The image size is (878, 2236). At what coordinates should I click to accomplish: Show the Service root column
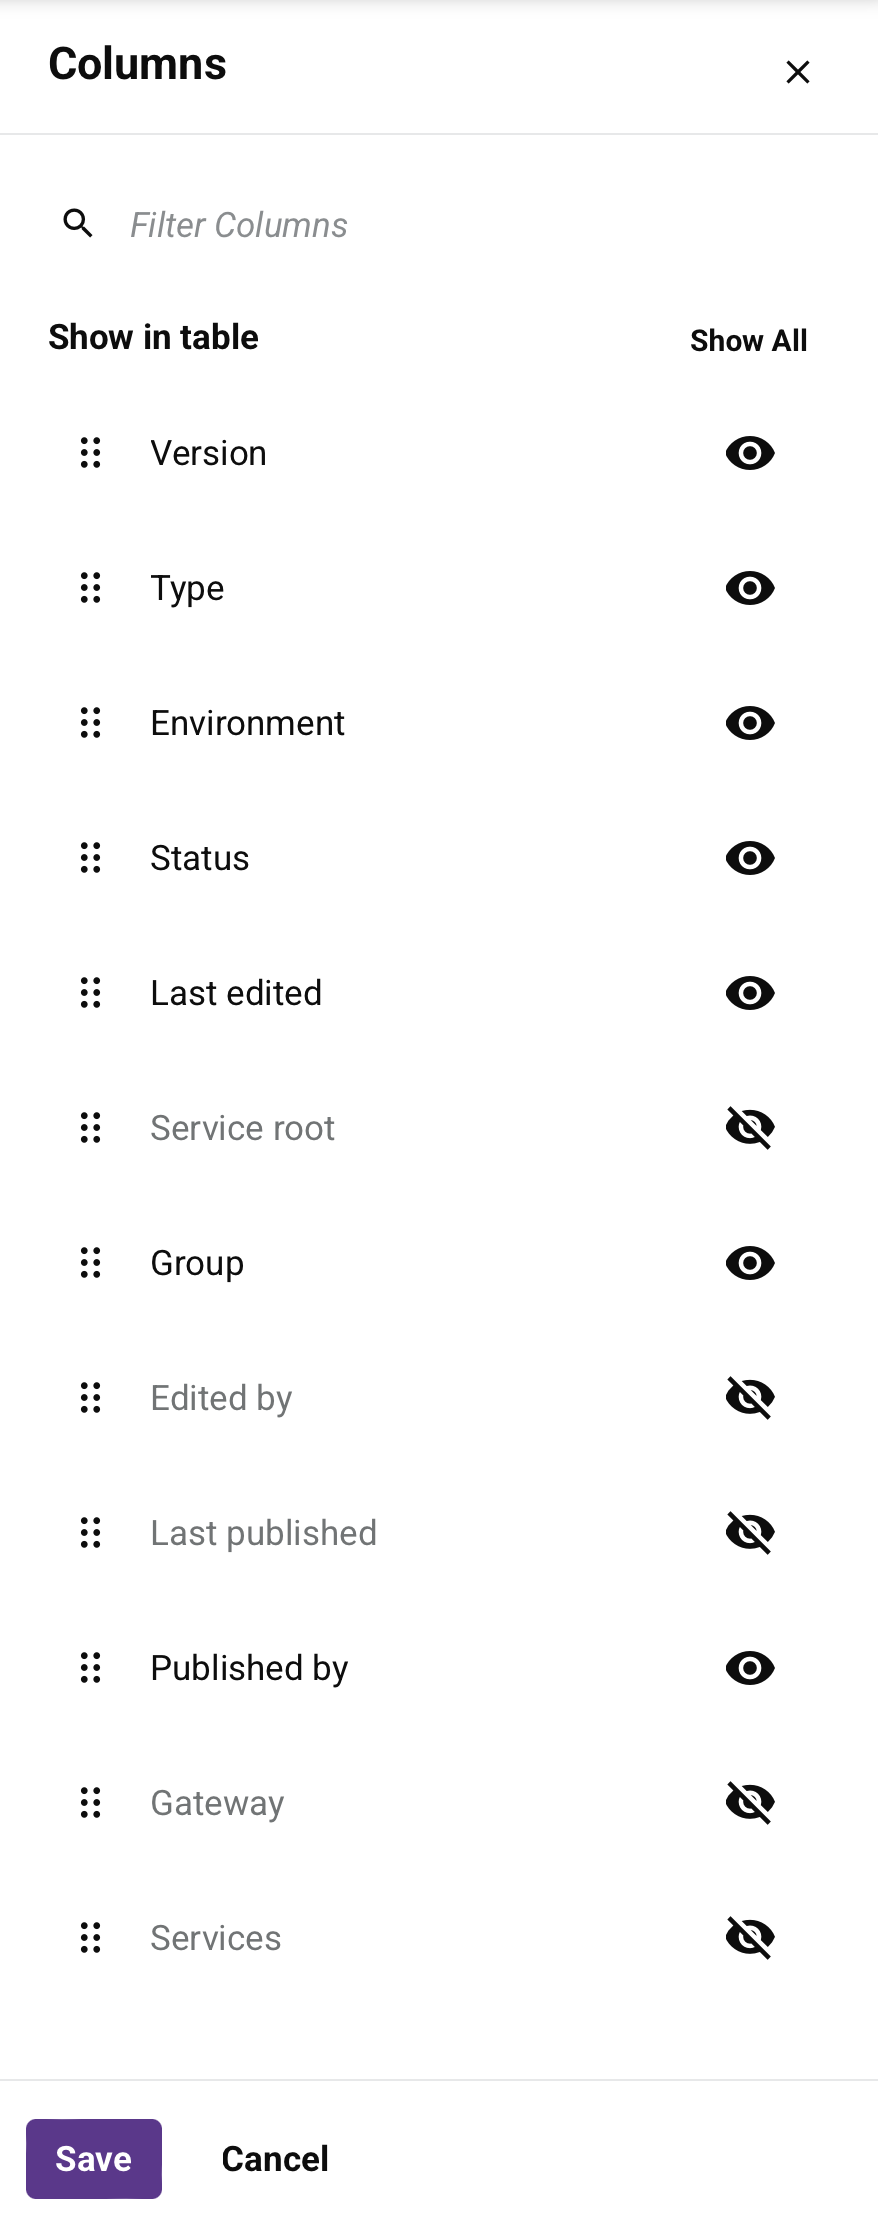click(x=750, y=1128)
